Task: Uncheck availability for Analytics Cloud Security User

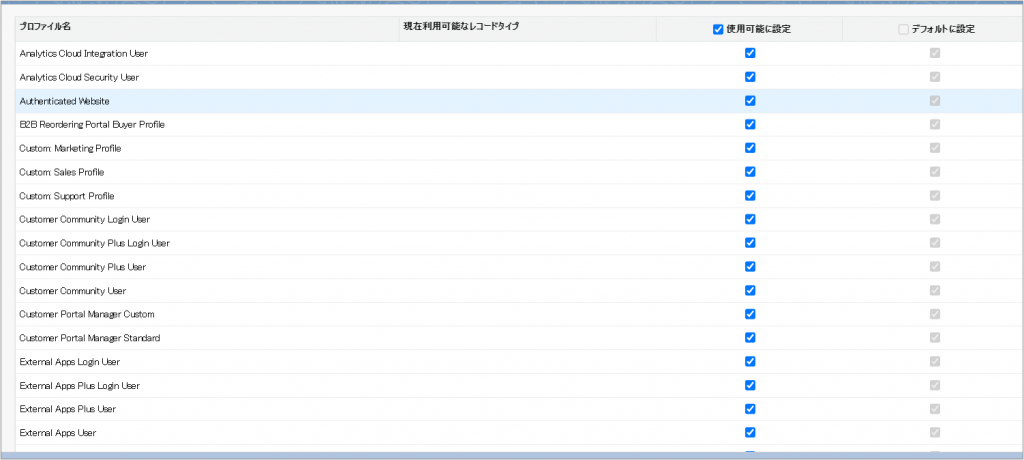Action: pyautogui.click(x=750, y=77)
